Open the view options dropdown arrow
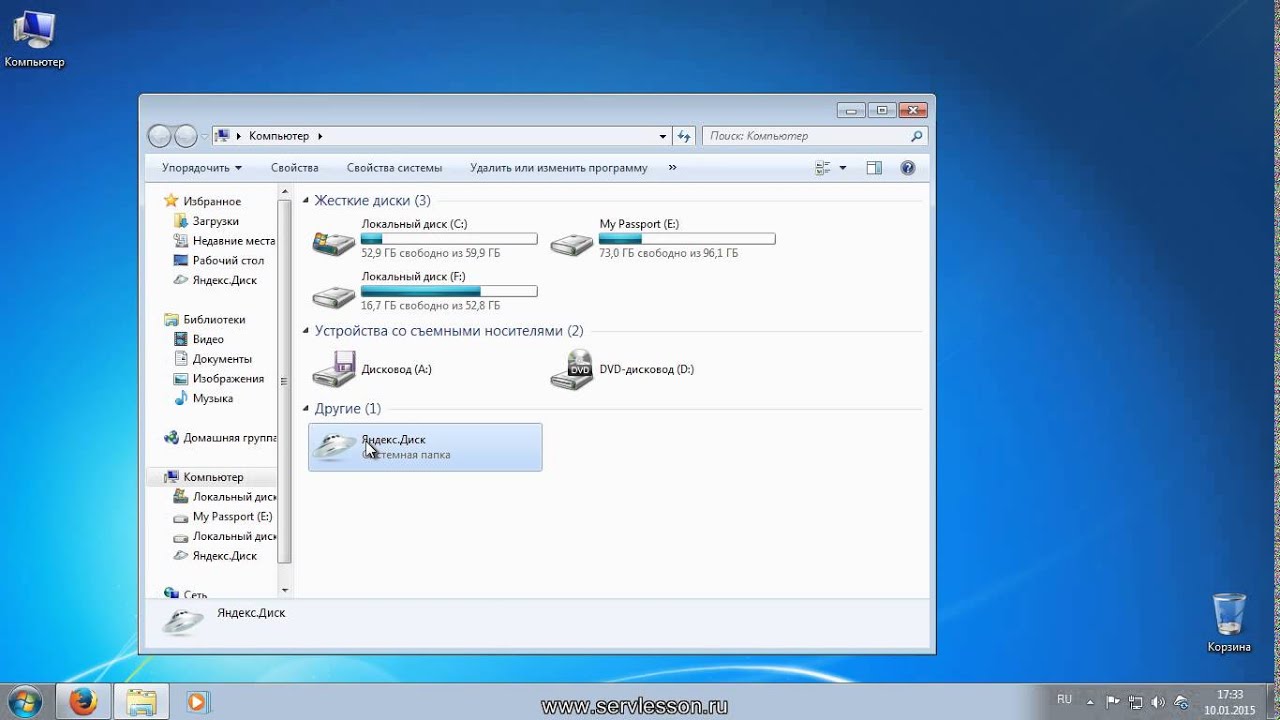 pyautogui.click(x=843, y=168)
